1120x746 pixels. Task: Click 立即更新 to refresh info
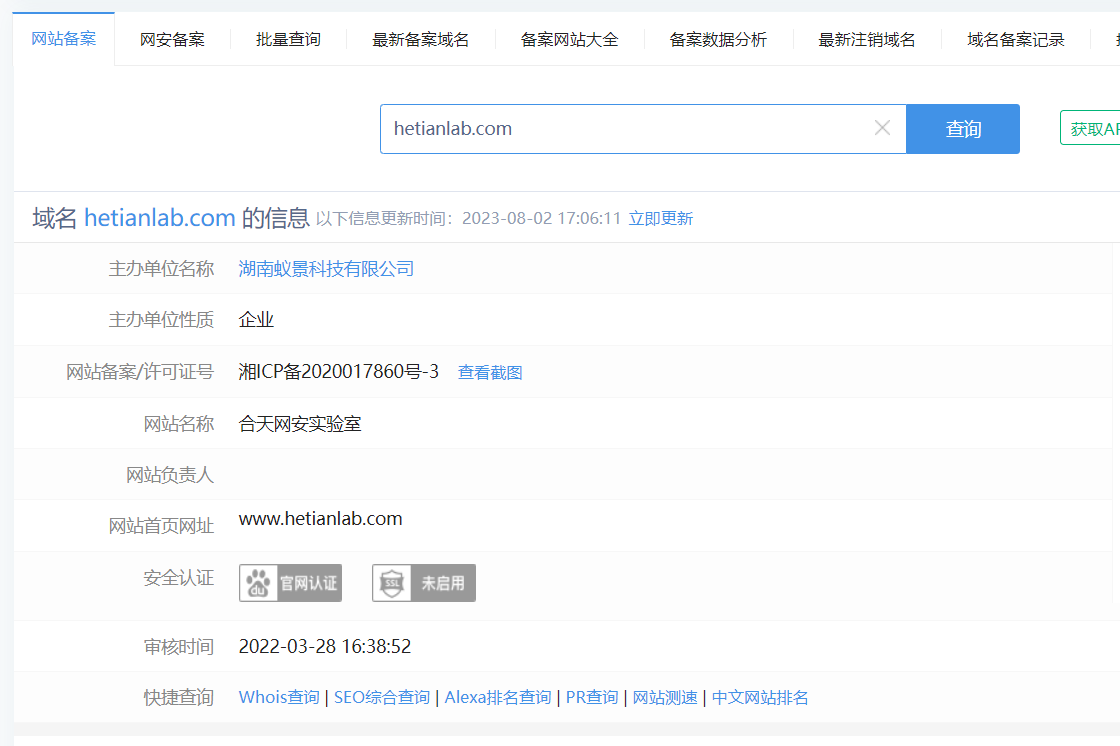[x=661, y=219]
